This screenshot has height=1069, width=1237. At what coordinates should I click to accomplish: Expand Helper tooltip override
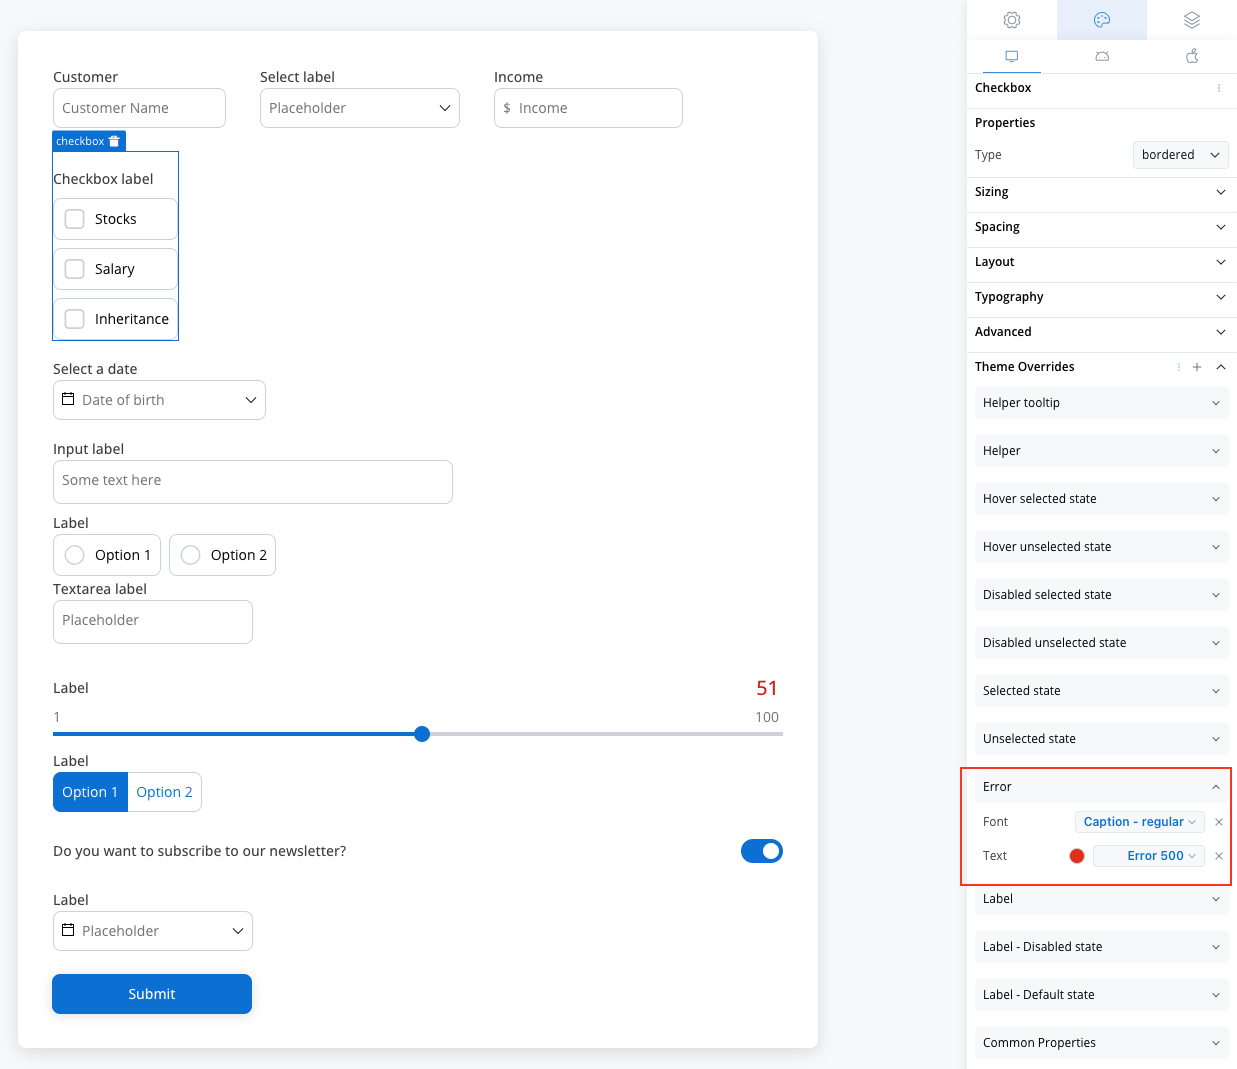tap(1101, 403)
